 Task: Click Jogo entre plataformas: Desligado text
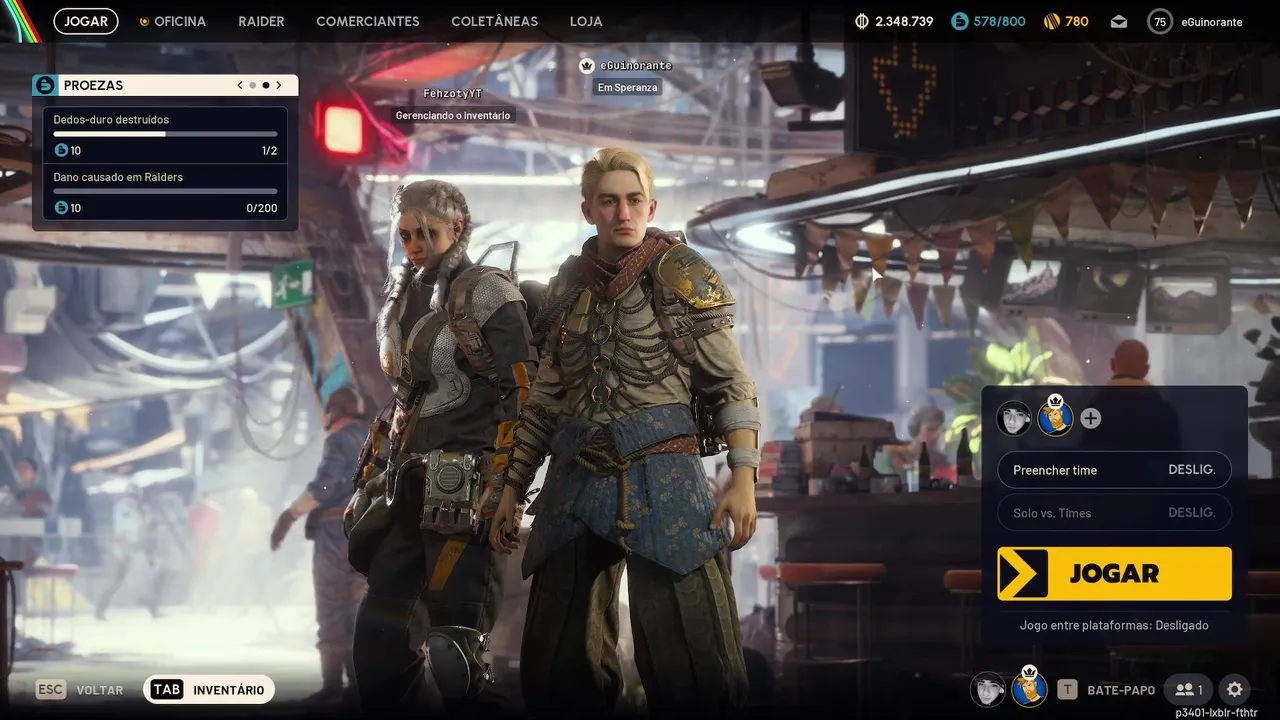tap(1114, 625)
